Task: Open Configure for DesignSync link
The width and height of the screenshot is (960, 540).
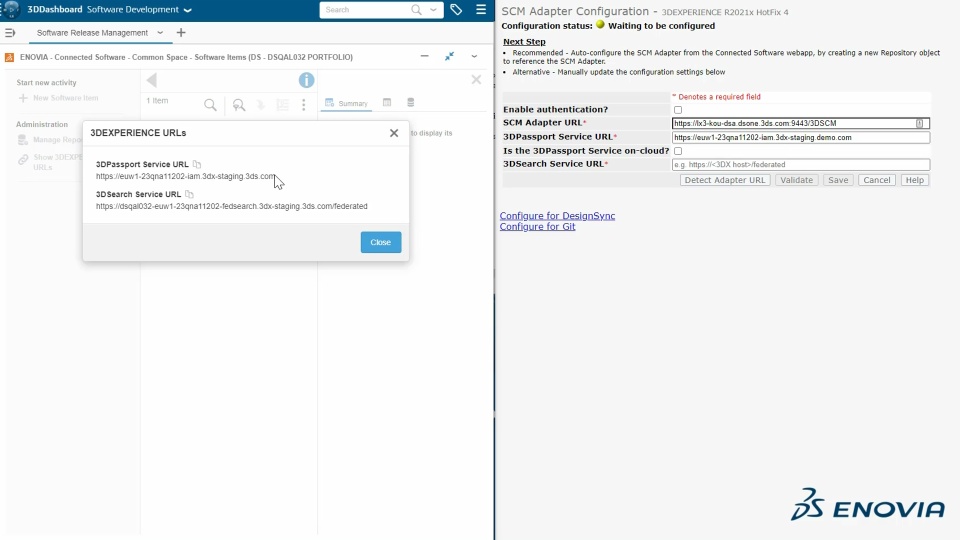Action: (557, 216)
